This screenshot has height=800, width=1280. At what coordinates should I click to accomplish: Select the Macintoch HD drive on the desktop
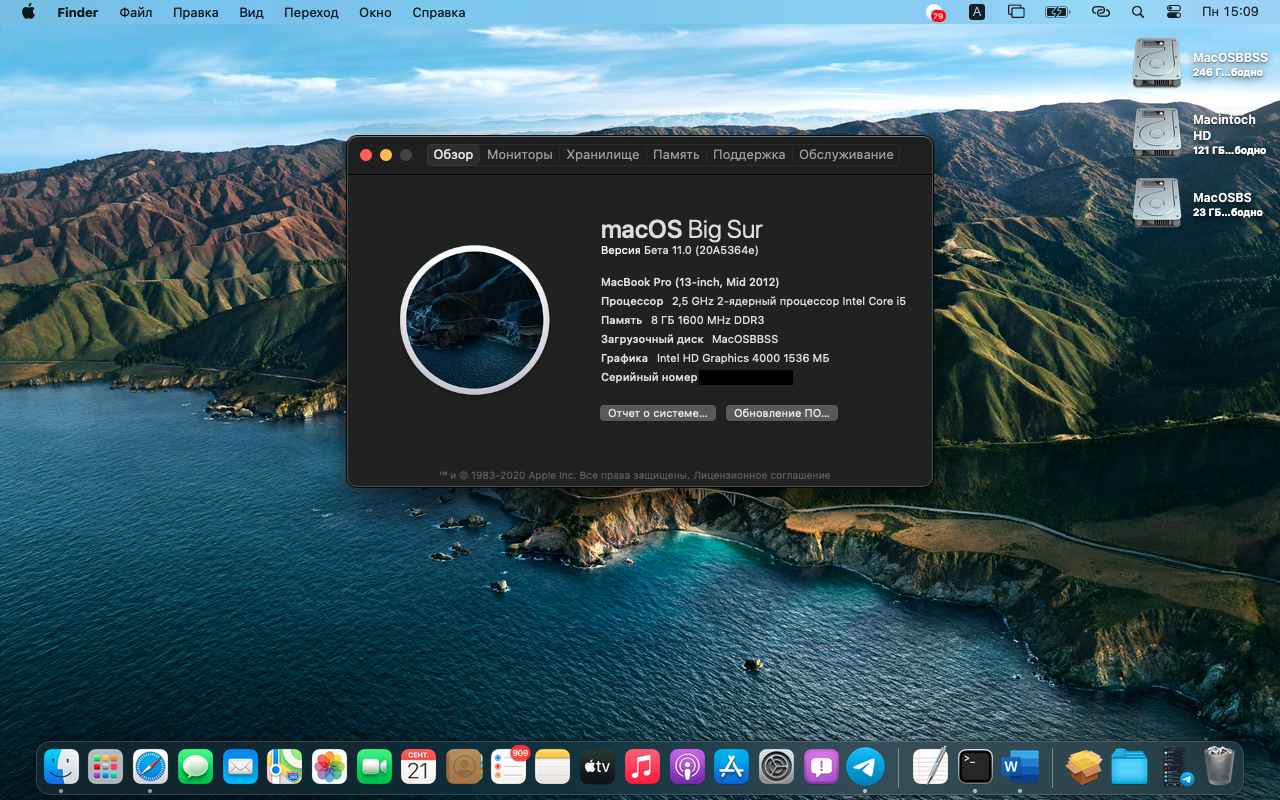pos(1157,133)
